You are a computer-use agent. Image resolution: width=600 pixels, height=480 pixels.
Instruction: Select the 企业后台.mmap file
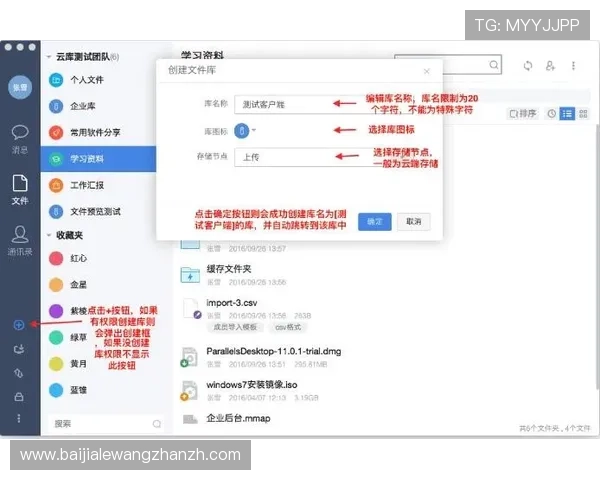[238, 418]
